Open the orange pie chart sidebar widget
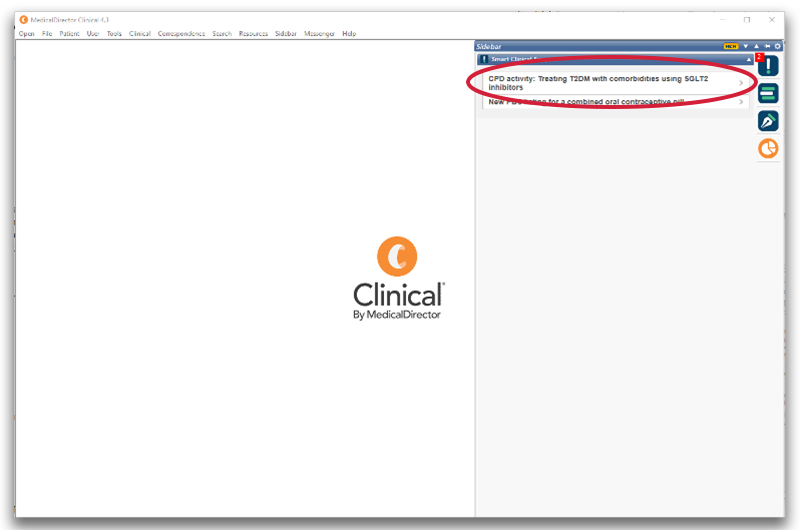The image size is (800, 530). coord(768,148)
